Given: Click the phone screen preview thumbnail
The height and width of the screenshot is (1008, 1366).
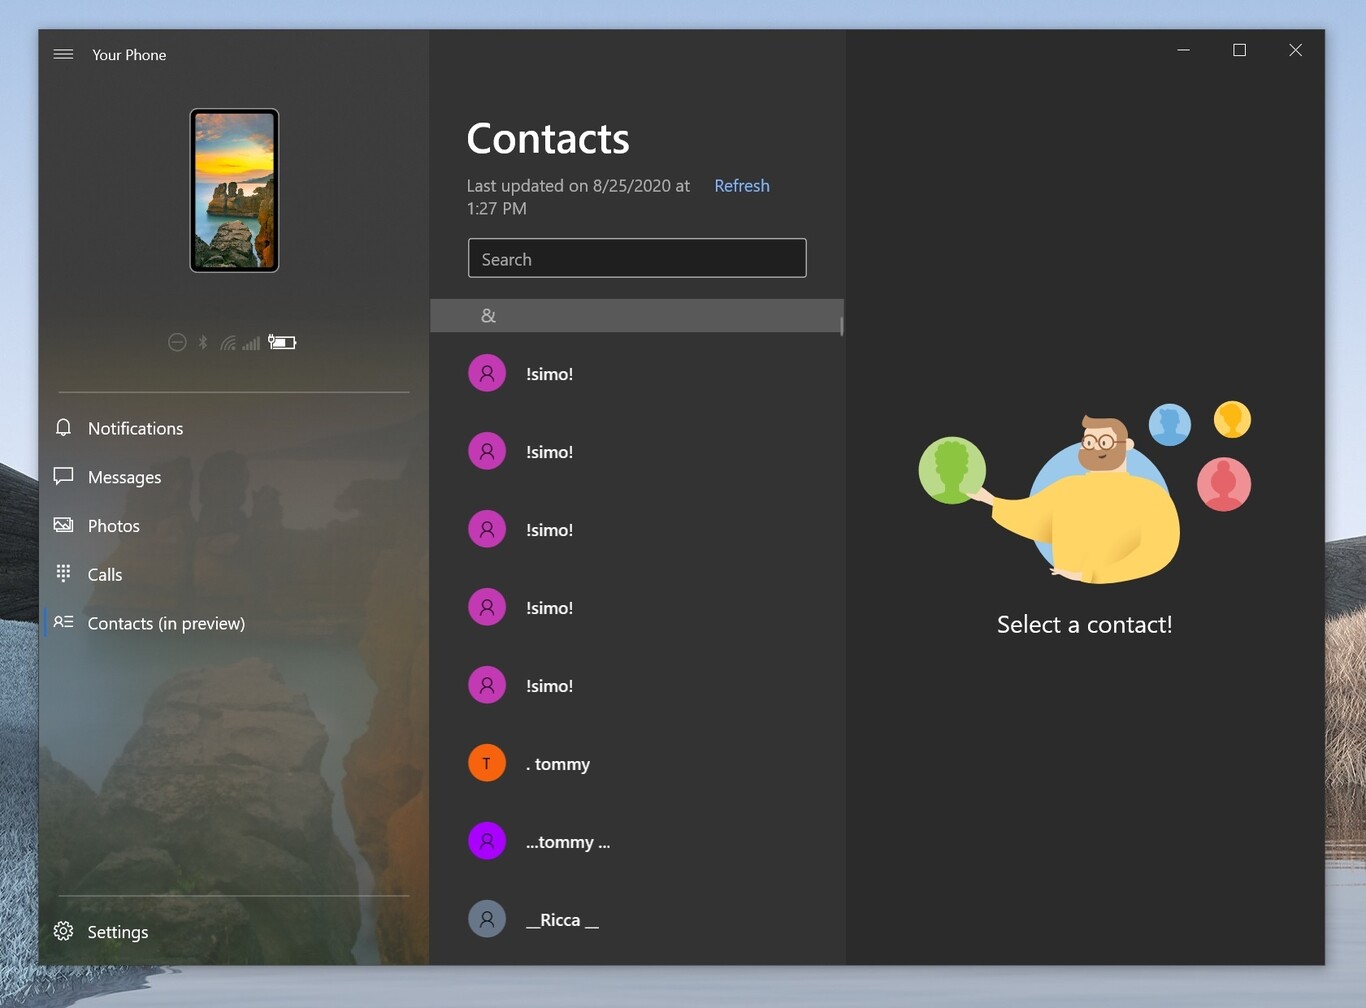Looking at the screenshot, I should click(233, 190).
